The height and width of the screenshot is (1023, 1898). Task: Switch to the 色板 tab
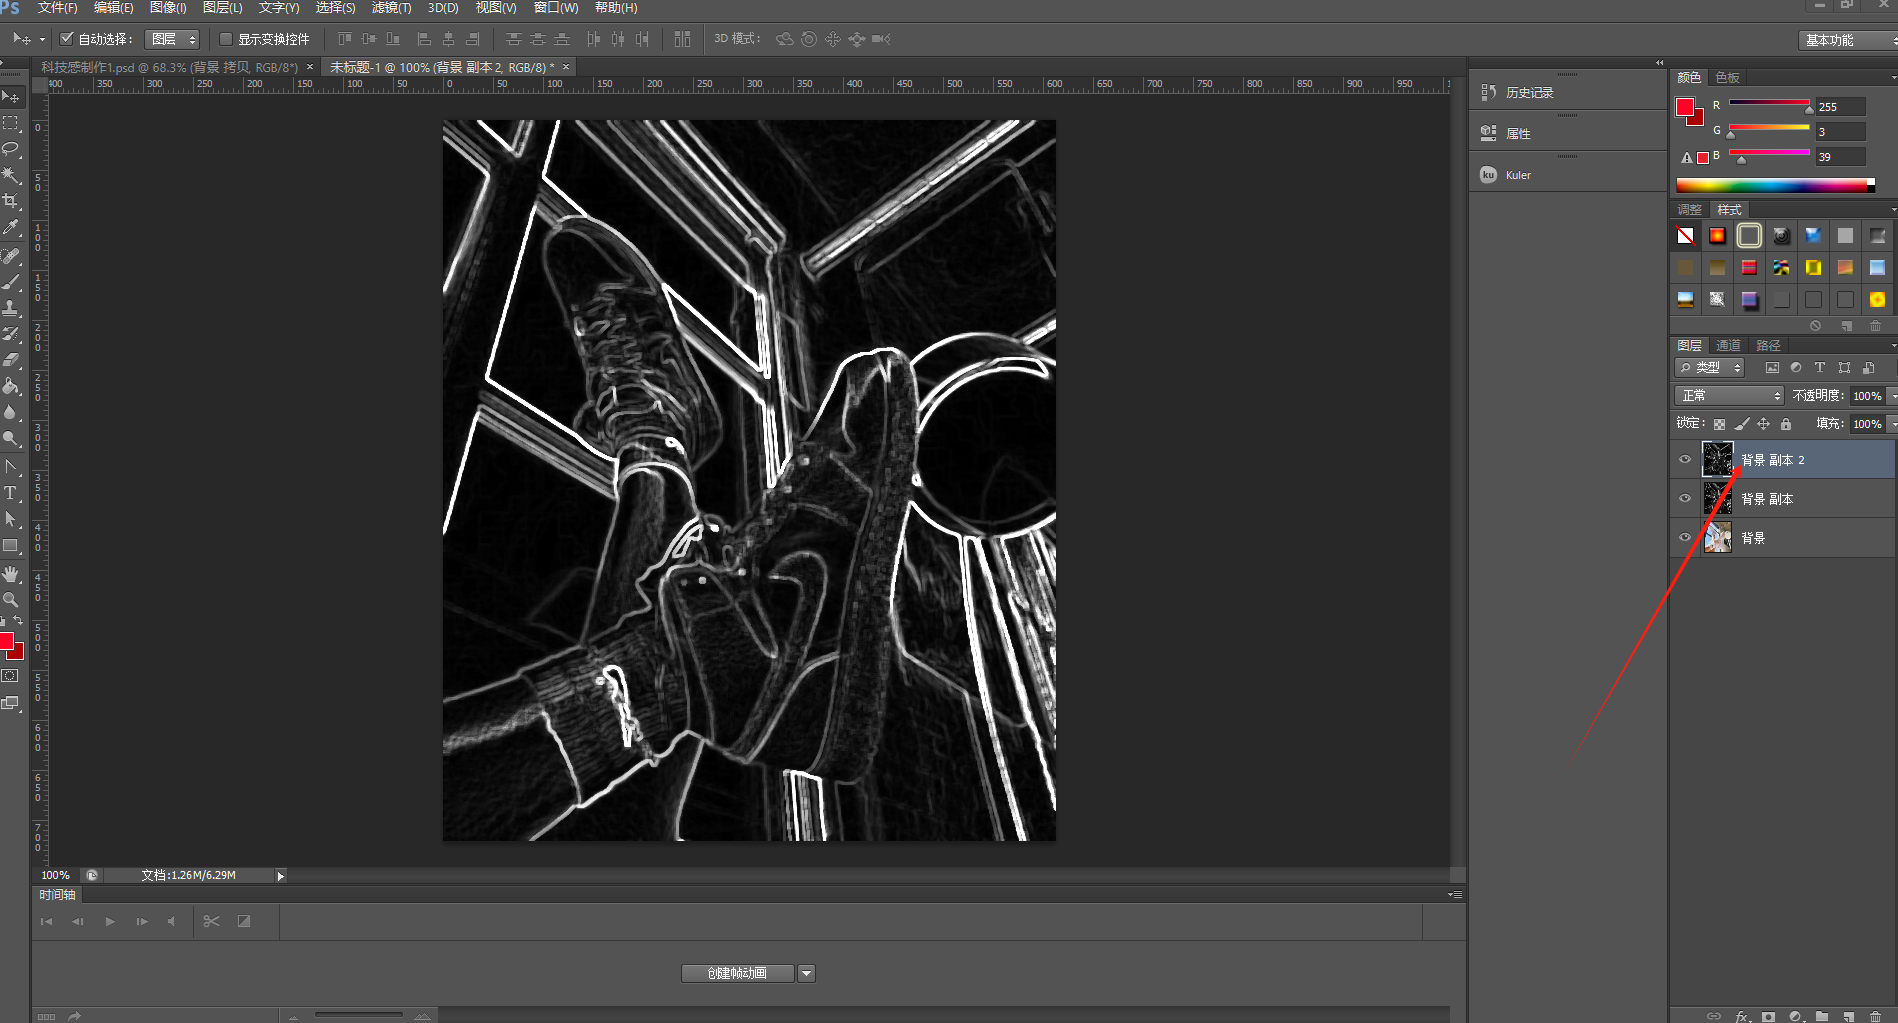[x=1727, y=77]
